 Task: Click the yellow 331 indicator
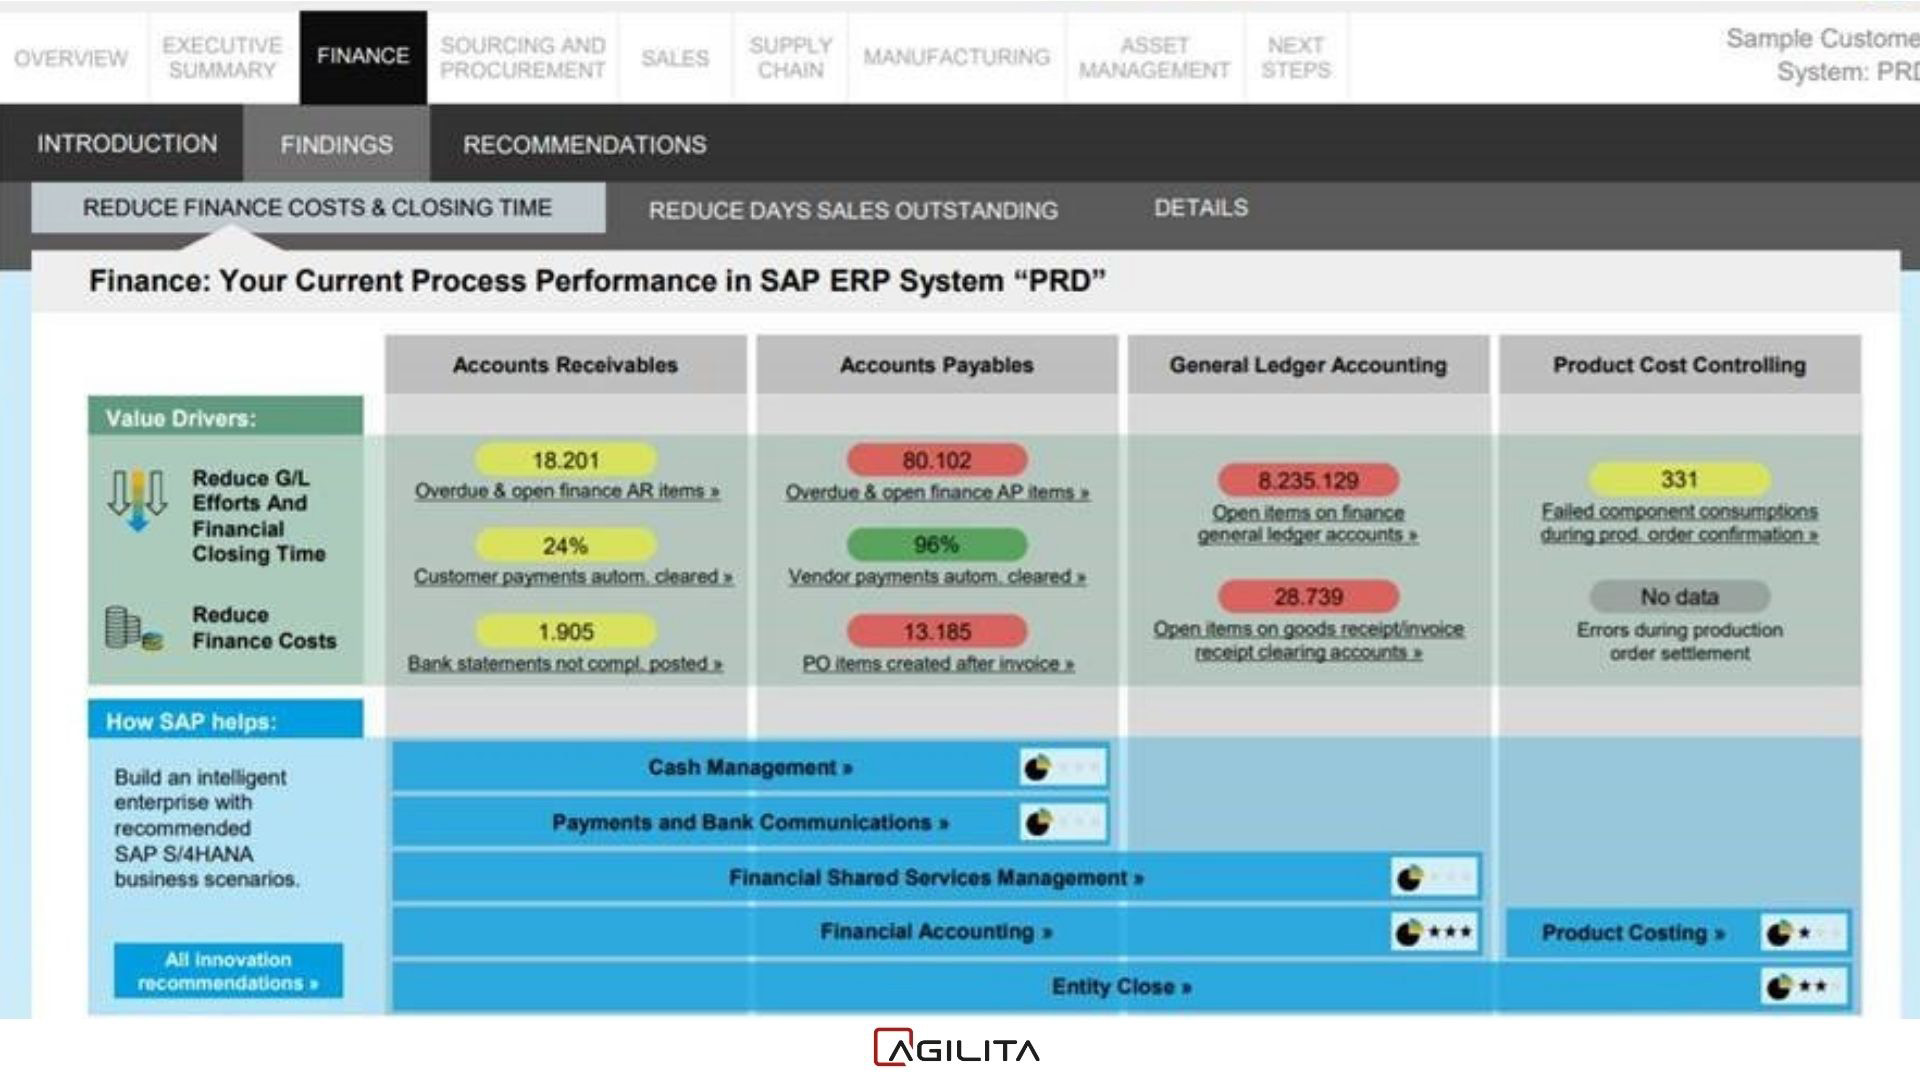coord(1679,479)
